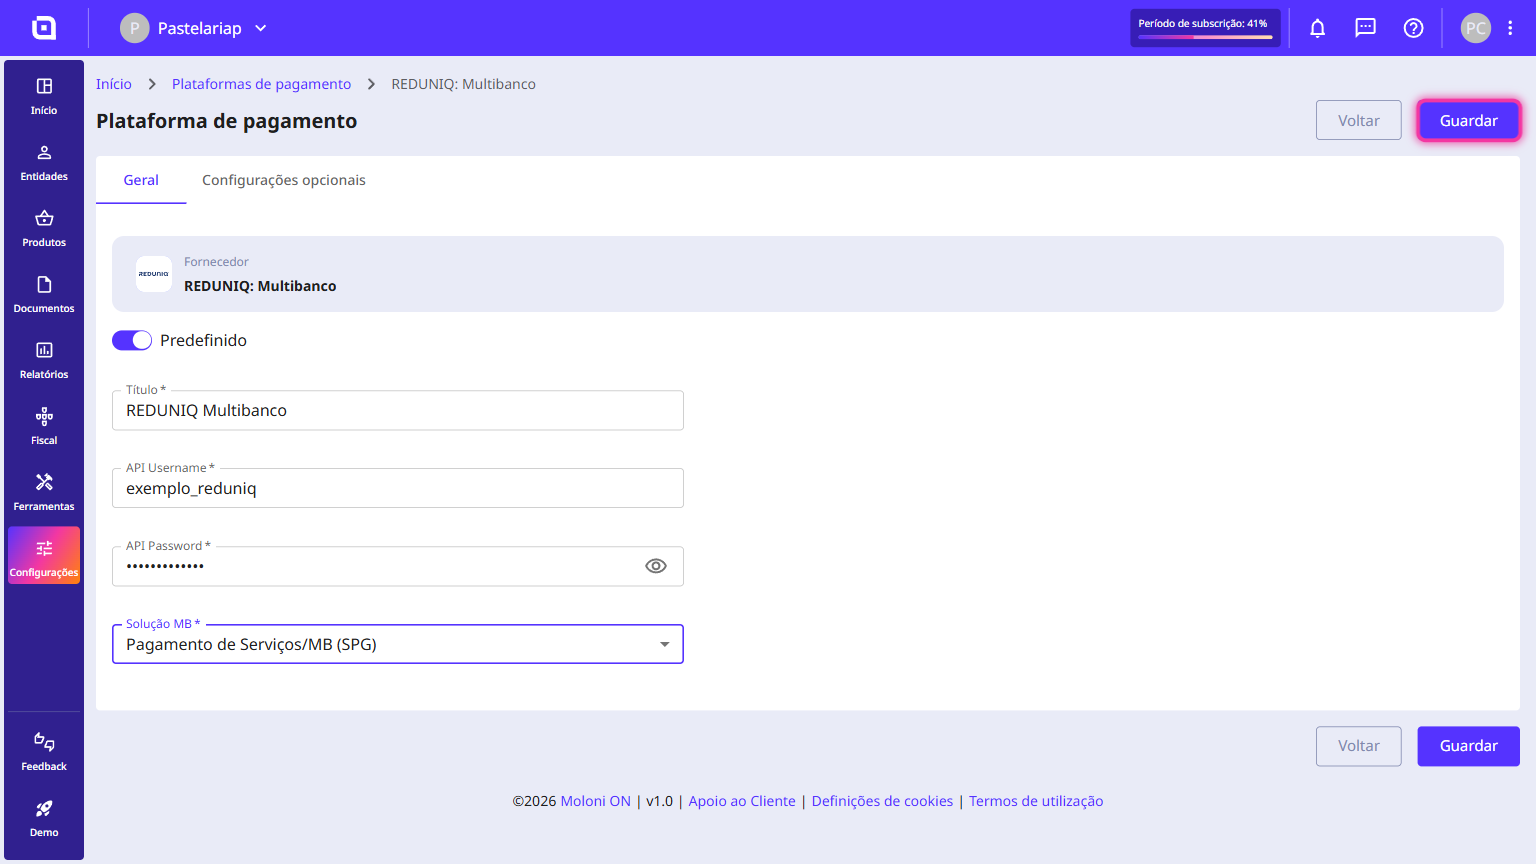The image size is (1536, 864).
Task: Open the vertical three-dot menu
Action: click(1510, 28)
